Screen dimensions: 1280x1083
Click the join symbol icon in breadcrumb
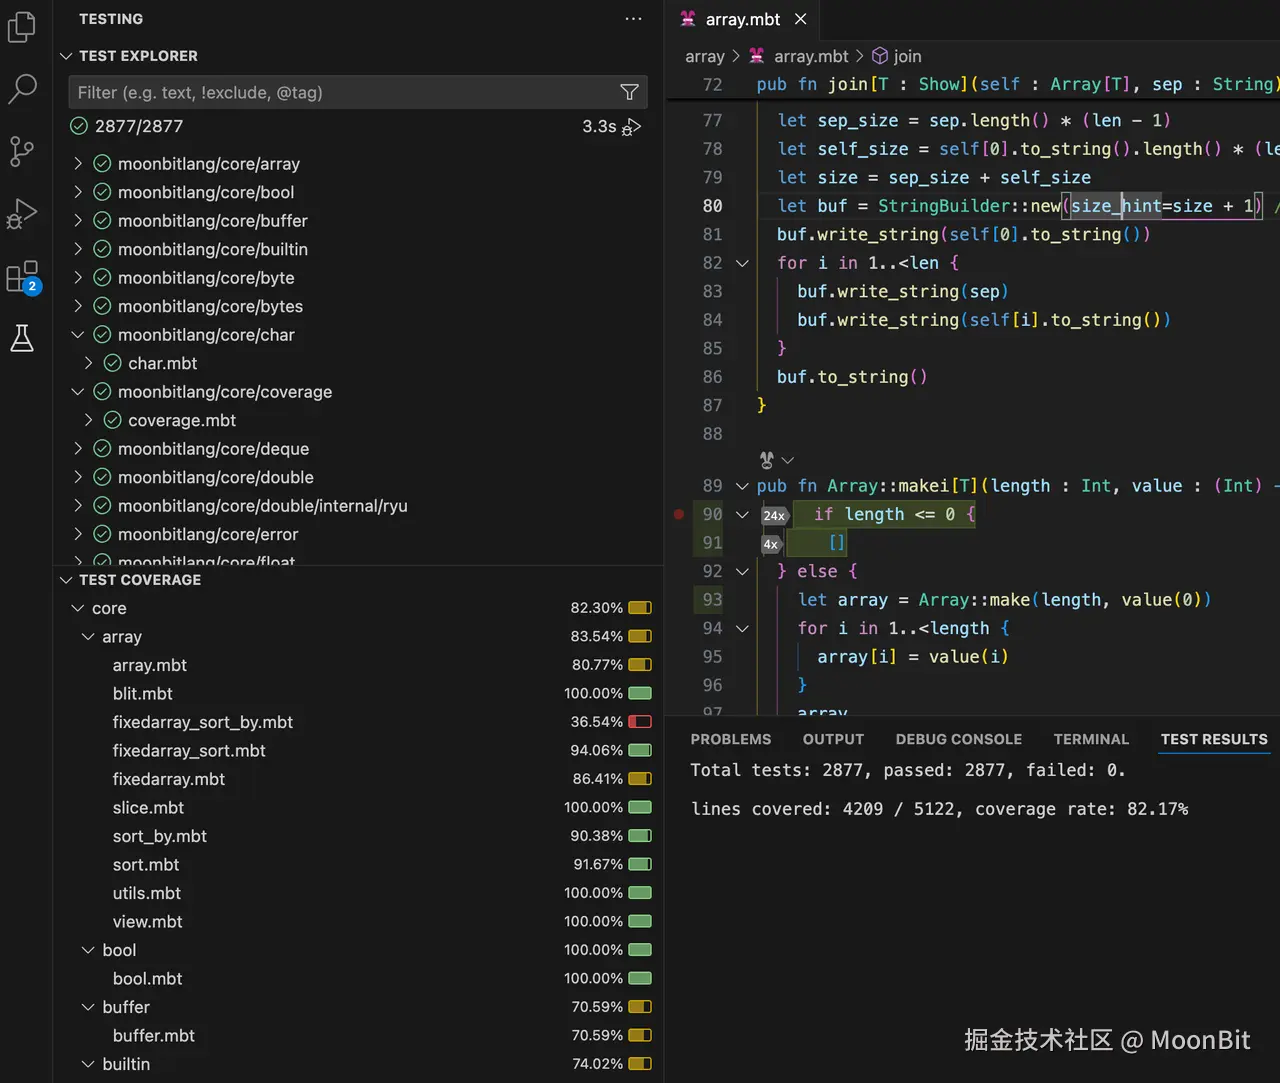(880, 56)
